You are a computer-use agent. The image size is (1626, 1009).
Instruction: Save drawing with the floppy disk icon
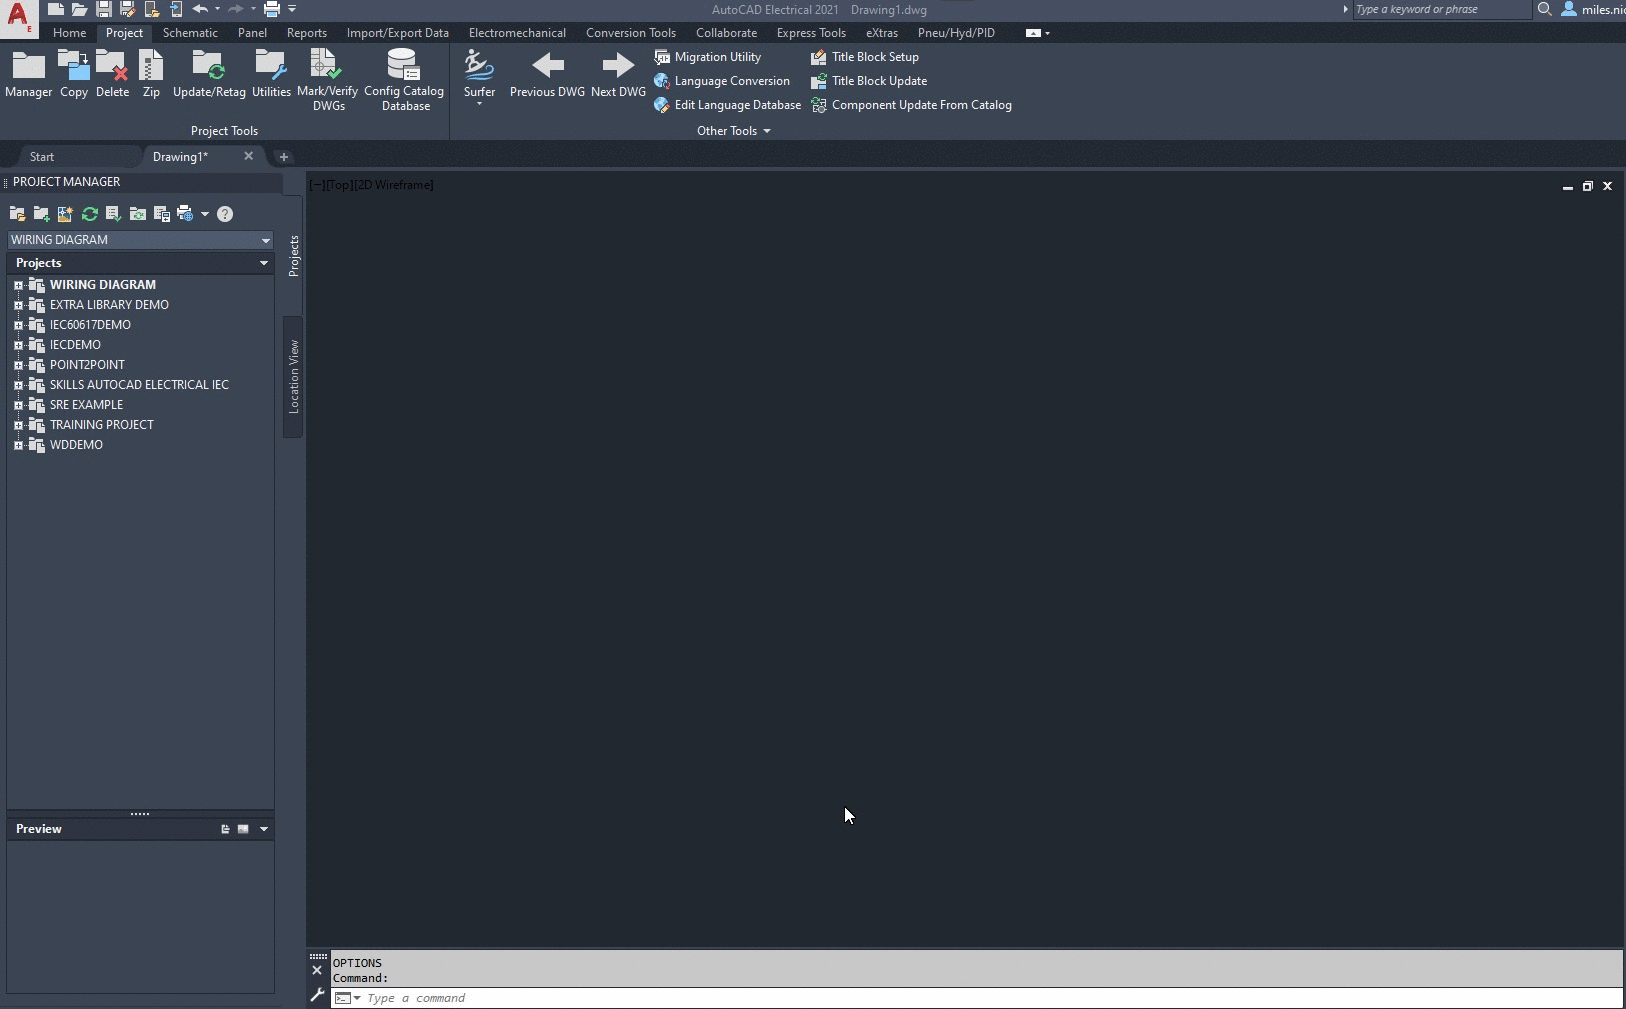coord(103,9)
